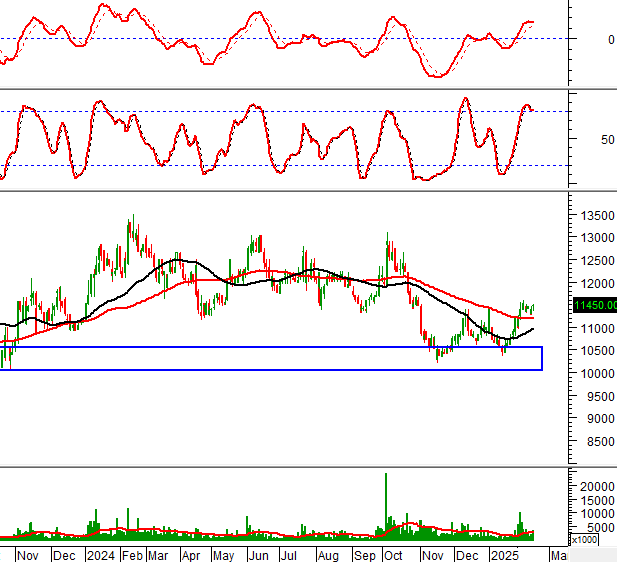Image resolution: width=617 pixels, height=562 pixels.
Task: Click the Jul month label
Action: tap(288, 556)
